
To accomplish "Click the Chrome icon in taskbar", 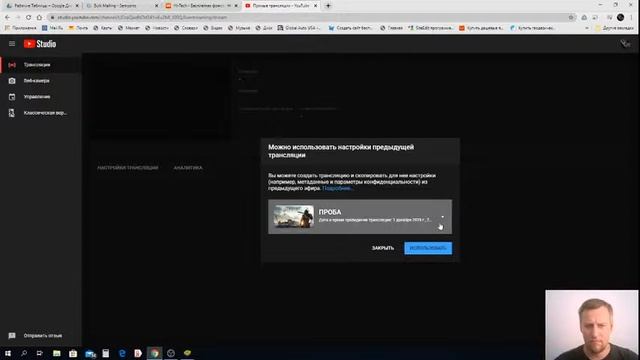I will coord(154,353).
